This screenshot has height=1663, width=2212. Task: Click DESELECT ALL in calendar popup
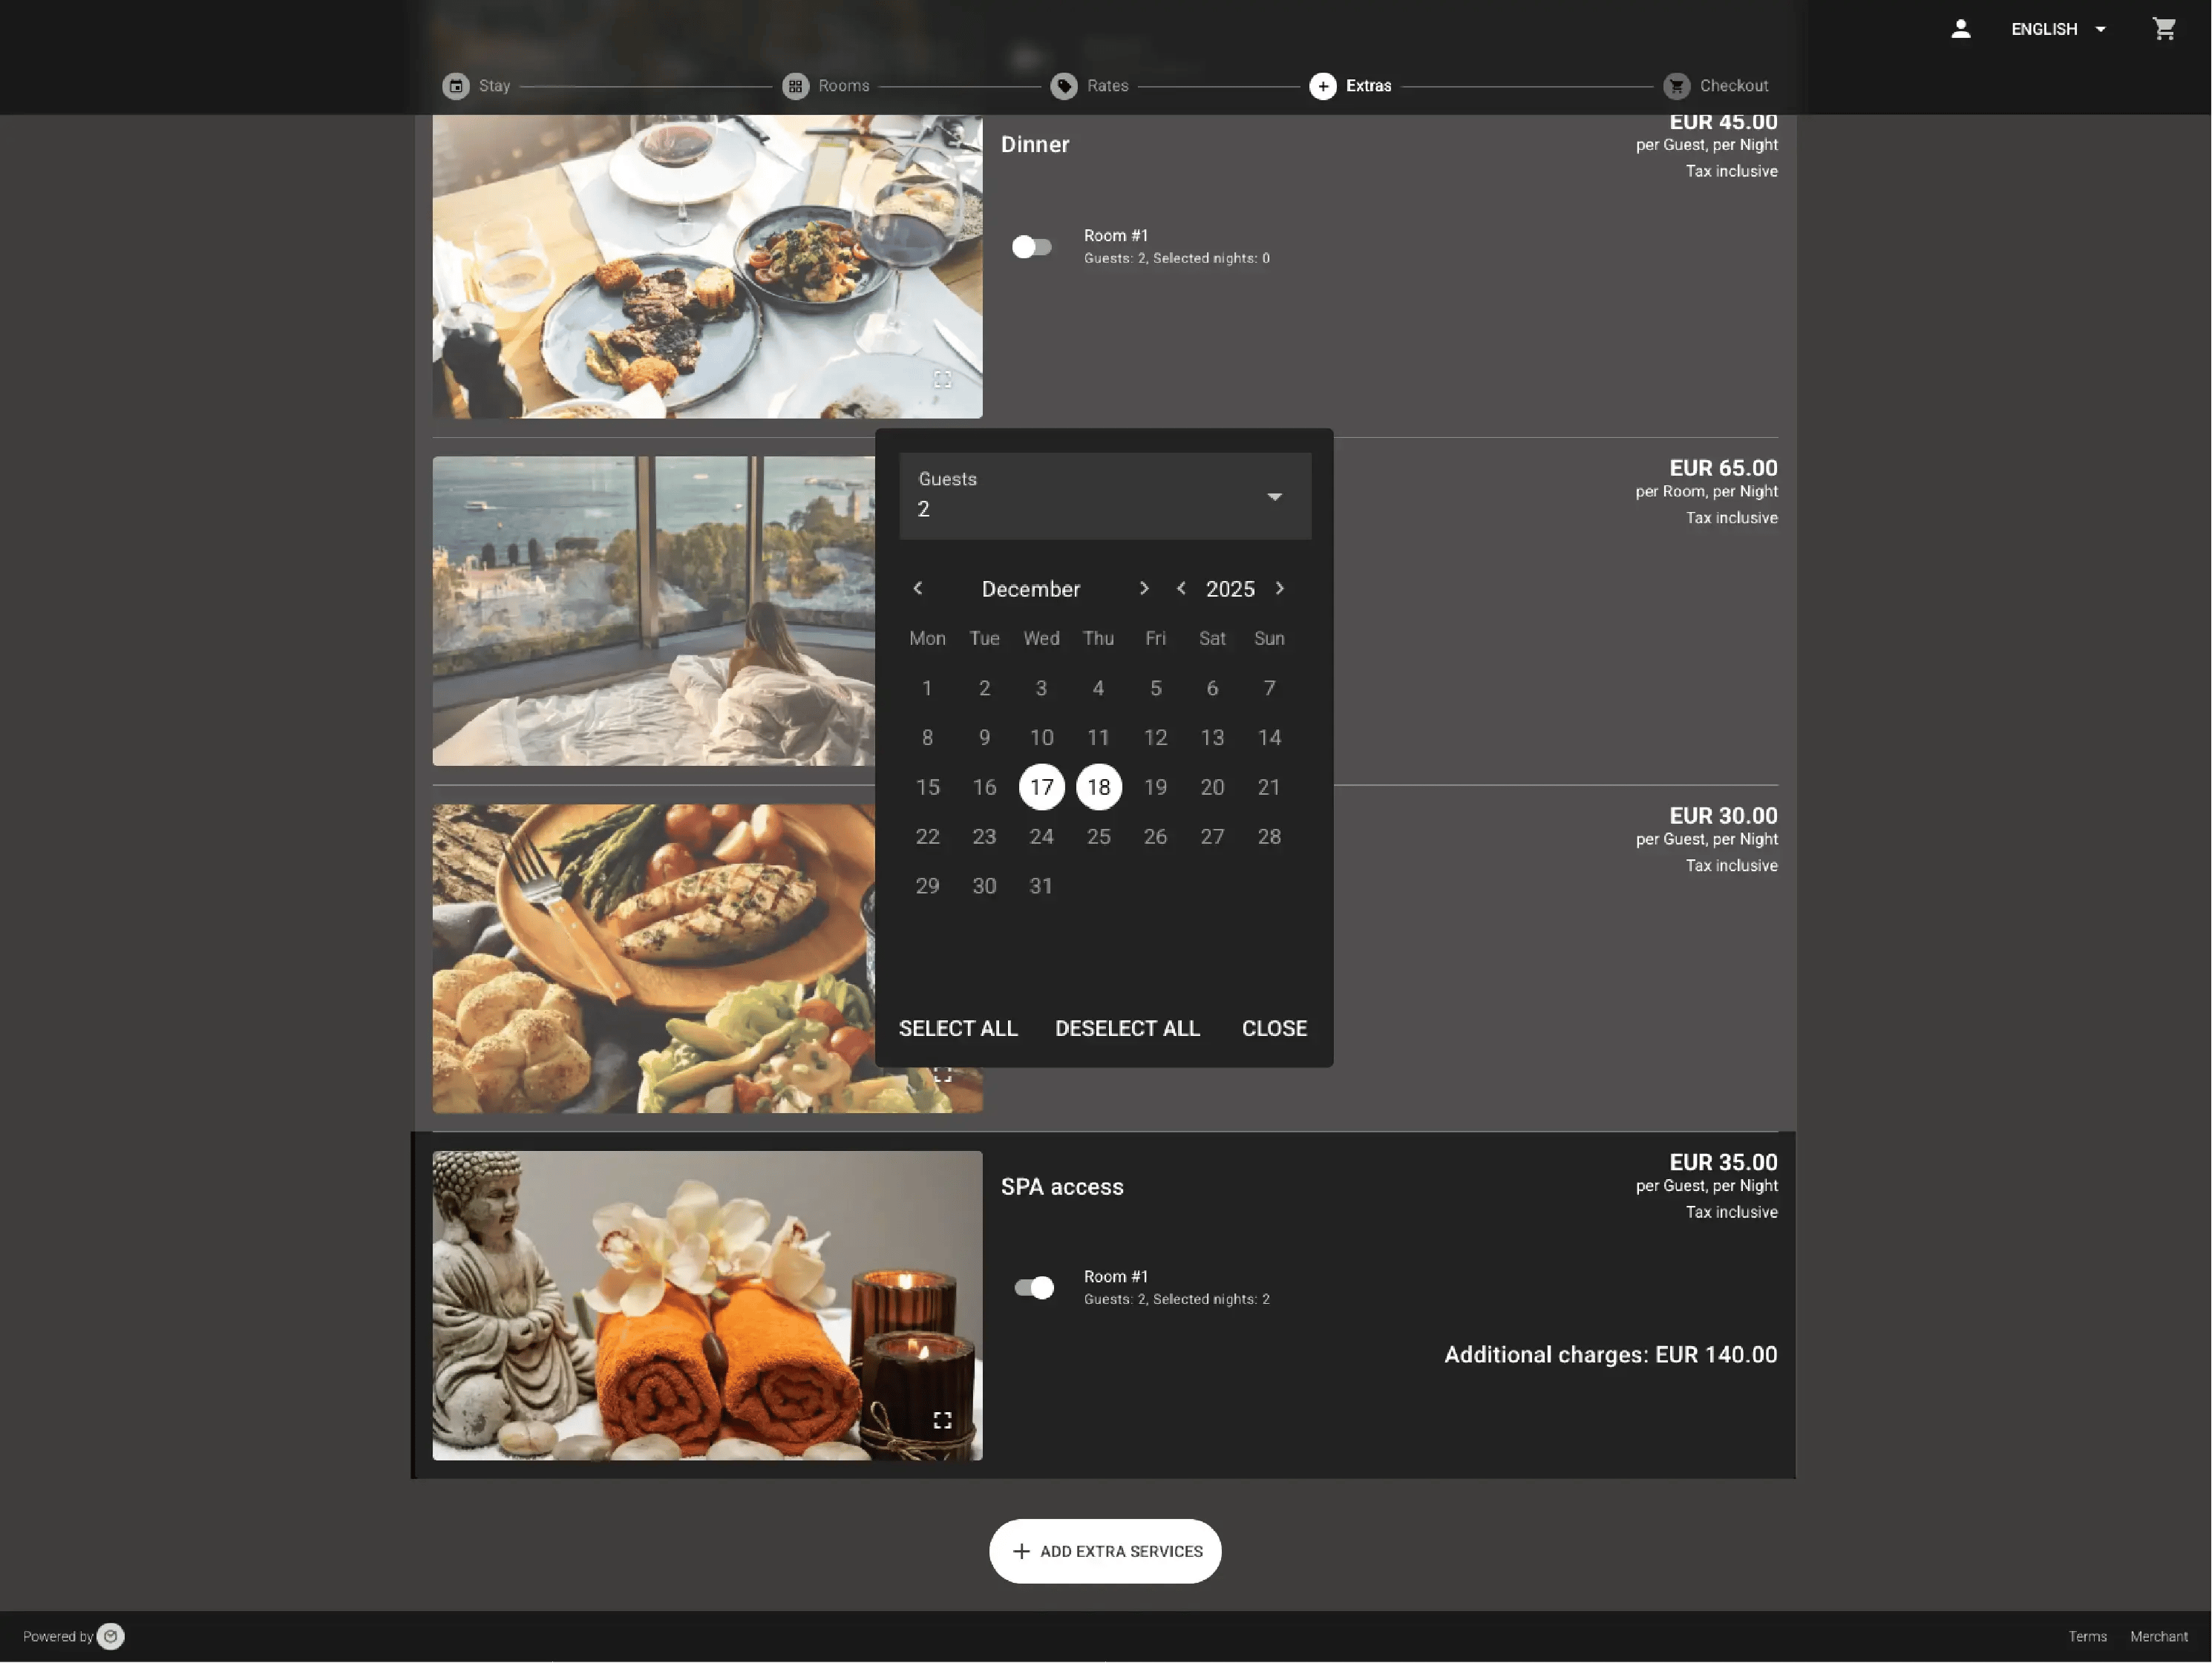coord(1127,1028)
